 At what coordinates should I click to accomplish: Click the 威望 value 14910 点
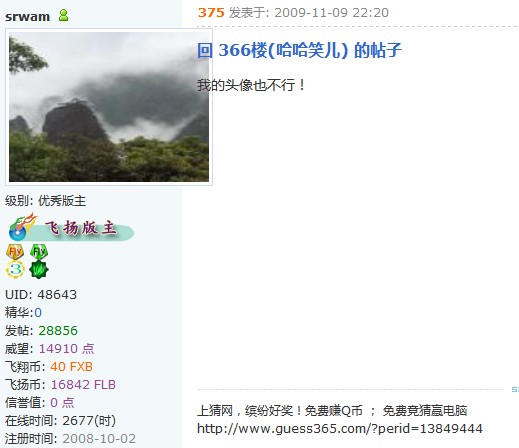pos(67,349)
